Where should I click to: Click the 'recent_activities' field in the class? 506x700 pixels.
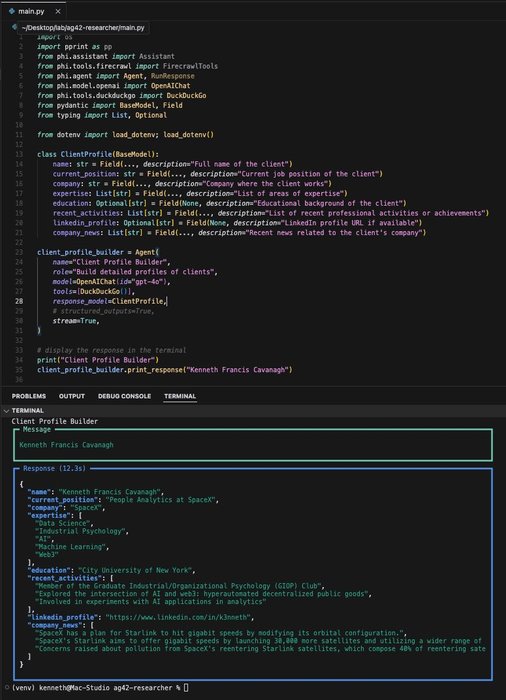point(271,213)
